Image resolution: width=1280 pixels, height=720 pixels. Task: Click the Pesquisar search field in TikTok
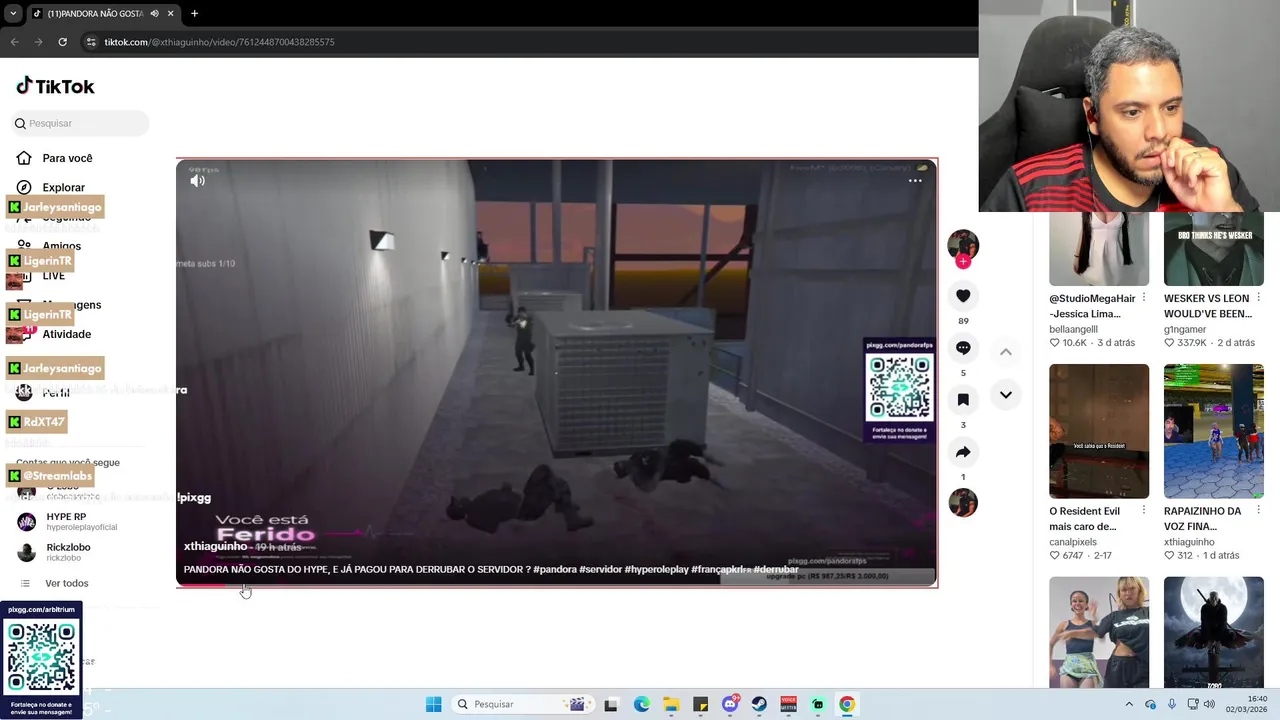(x=80, y=123)
